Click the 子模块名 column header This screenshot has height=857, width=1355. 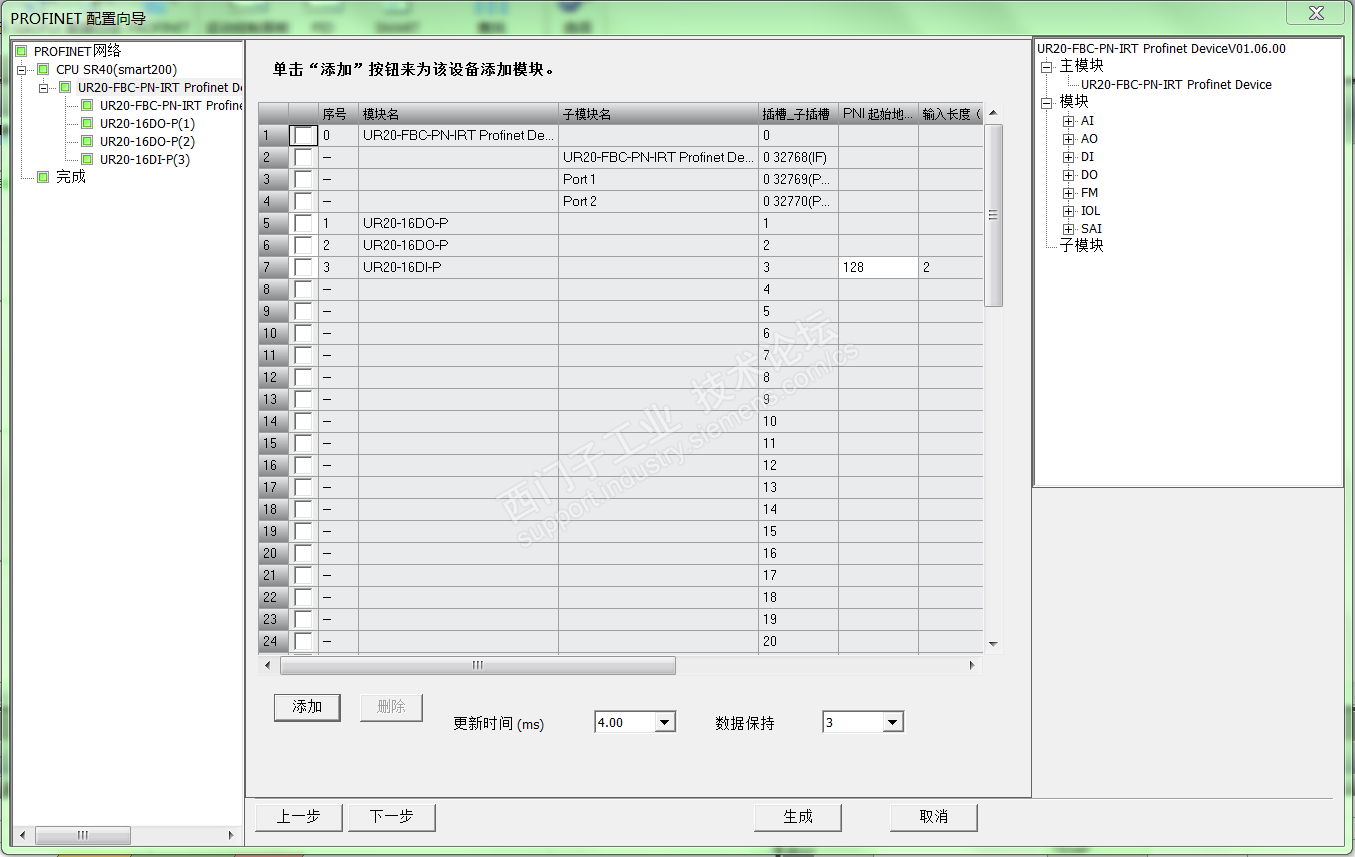(x=658, y=114)
